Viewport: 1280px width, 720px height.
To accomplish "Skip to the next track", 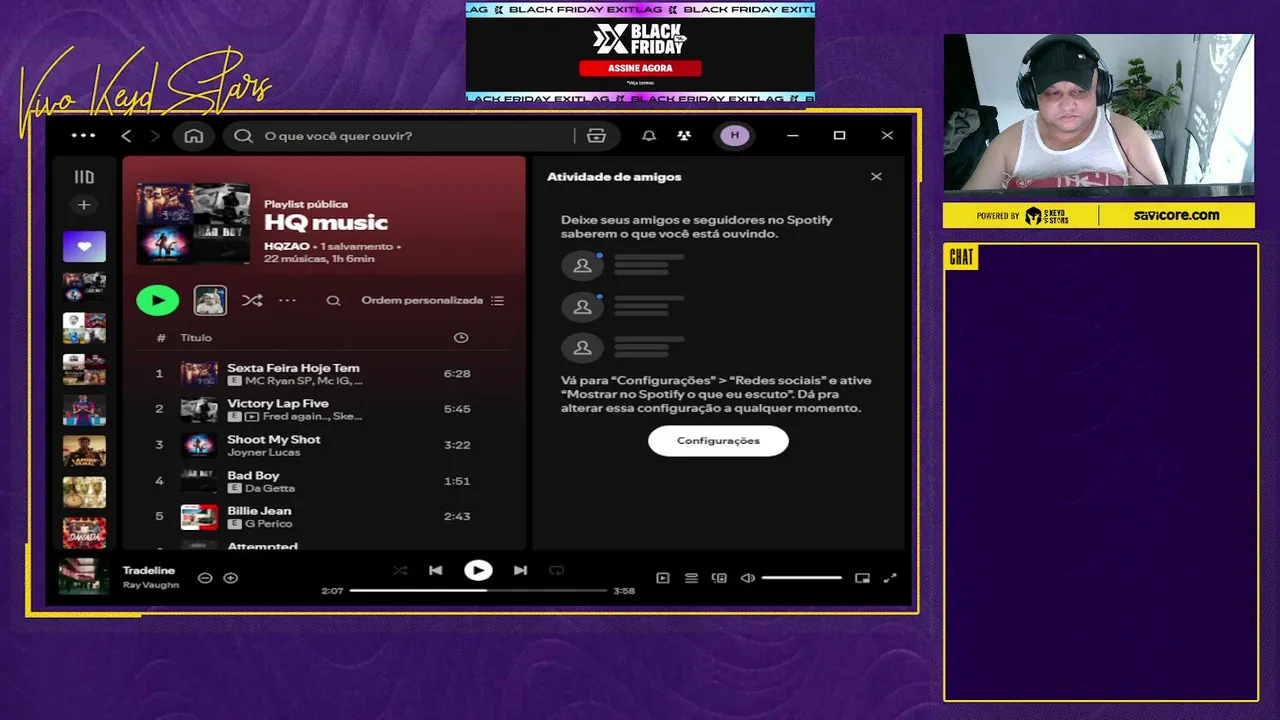I will pos(520,571).
